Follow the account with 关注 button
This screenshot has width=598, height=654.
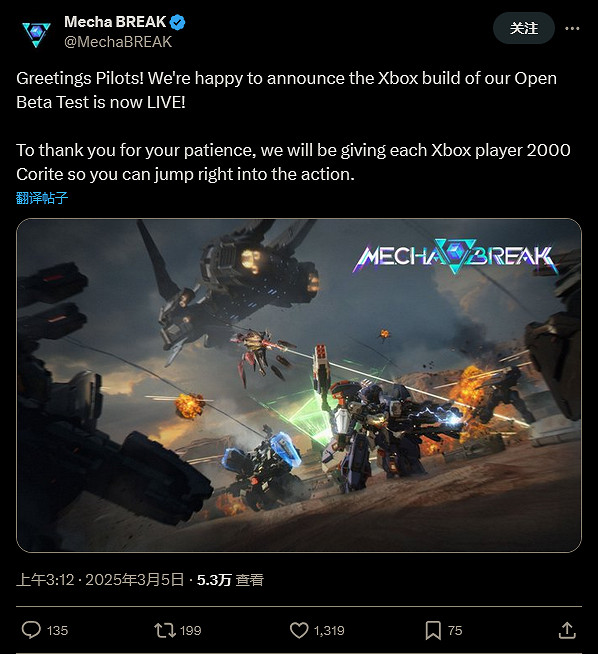pyautogui.click(x=524, y=28)
